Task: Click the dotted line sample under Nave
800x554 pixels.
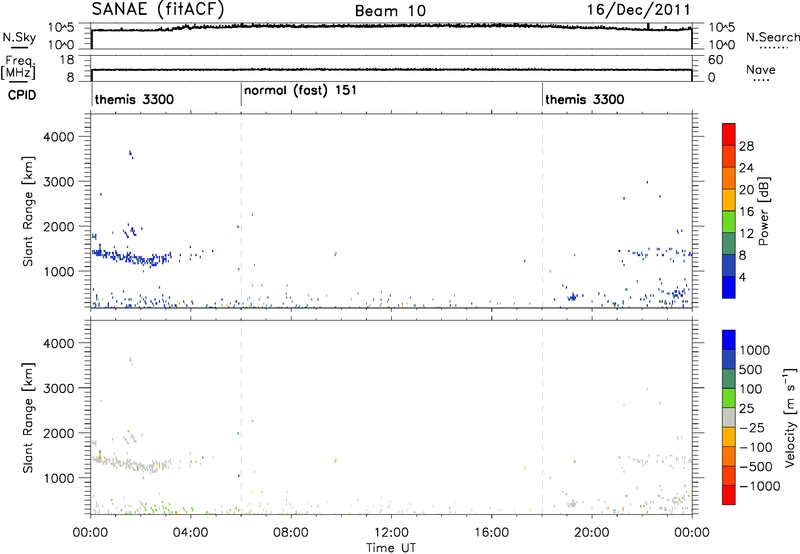Action: [x=761, y=80]
